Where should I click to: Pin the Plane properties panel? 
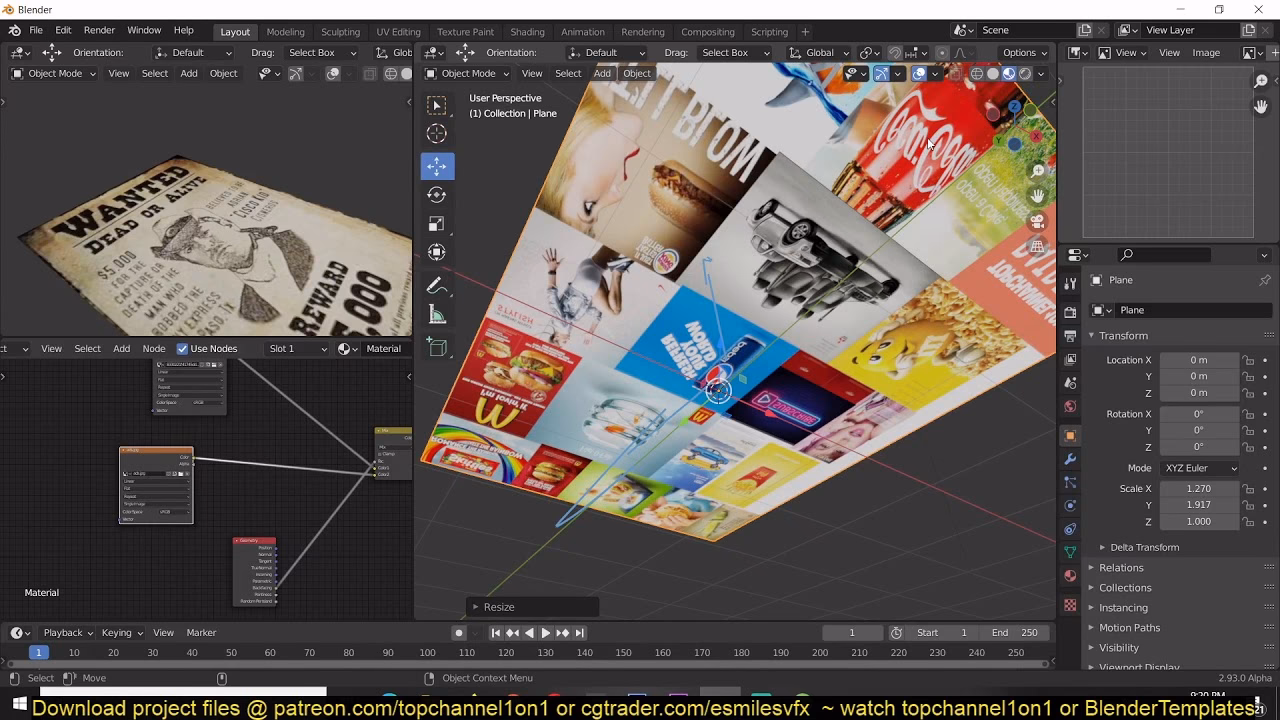(1265, 280)
